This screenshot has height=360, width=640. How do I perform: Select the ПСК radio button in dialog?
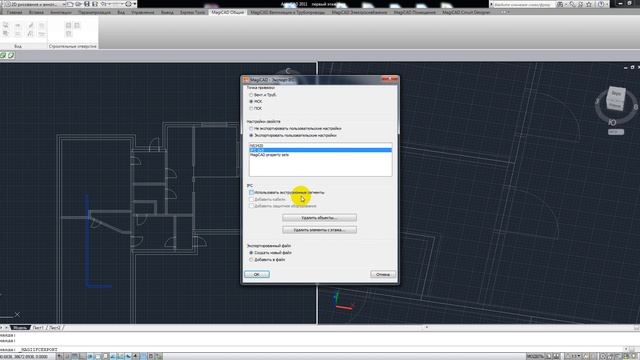tap(251, 109)
